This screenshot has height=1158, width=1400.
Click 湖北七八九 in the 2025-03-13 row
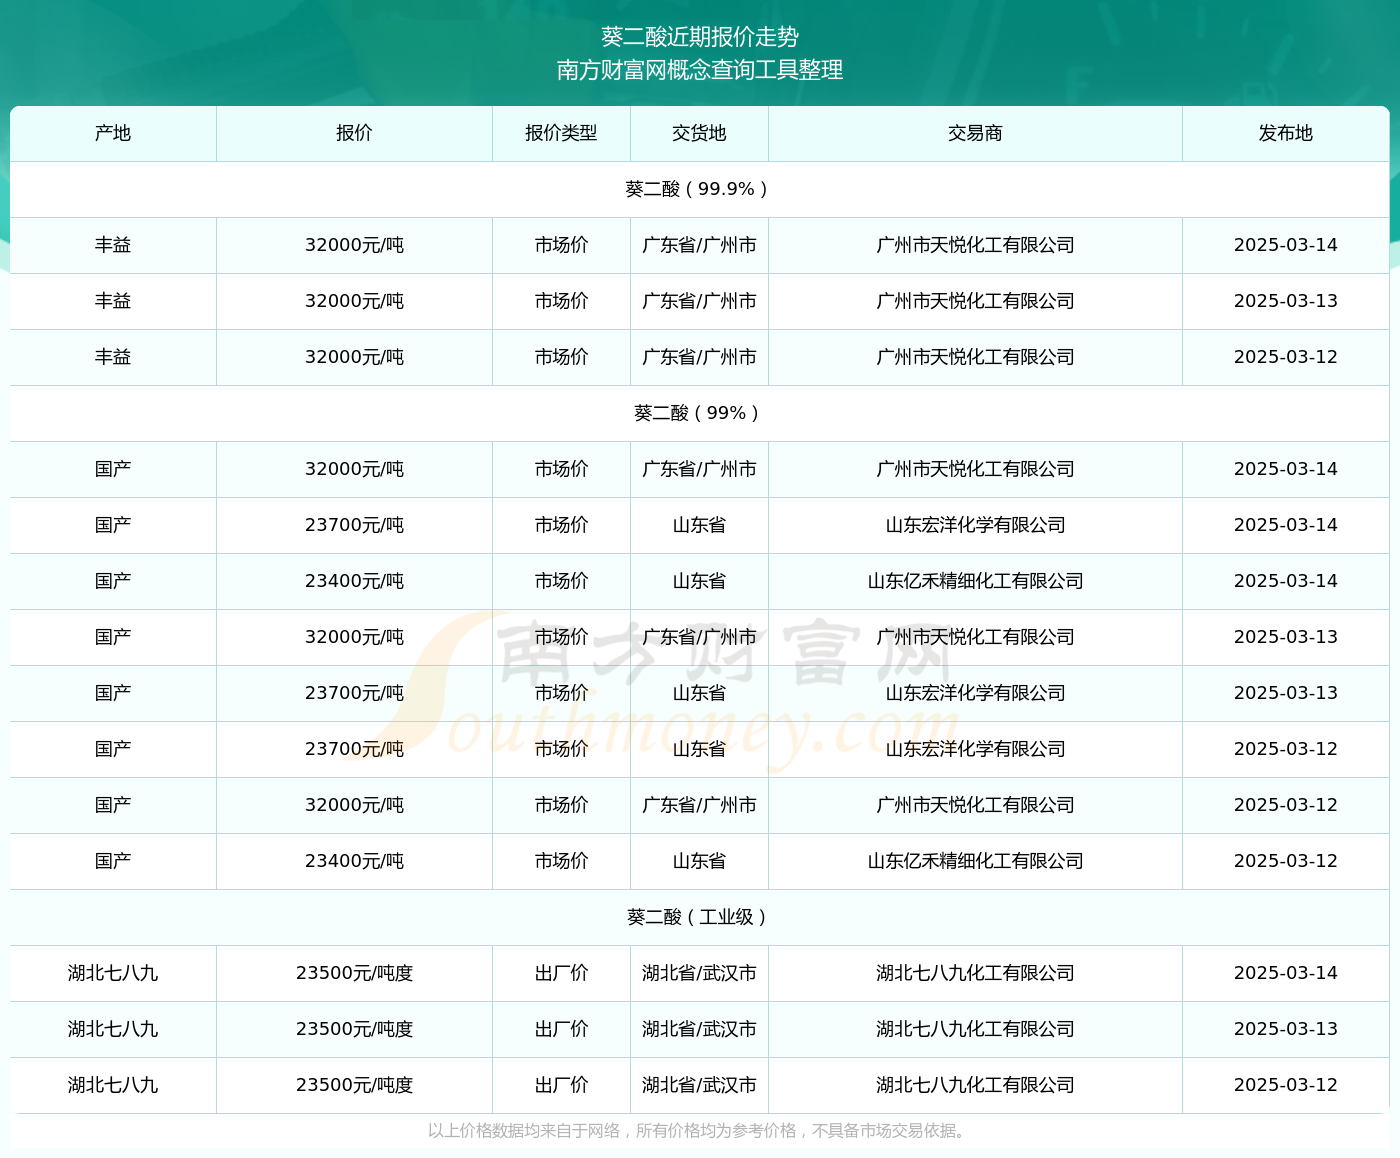[x=113, y=1029]
